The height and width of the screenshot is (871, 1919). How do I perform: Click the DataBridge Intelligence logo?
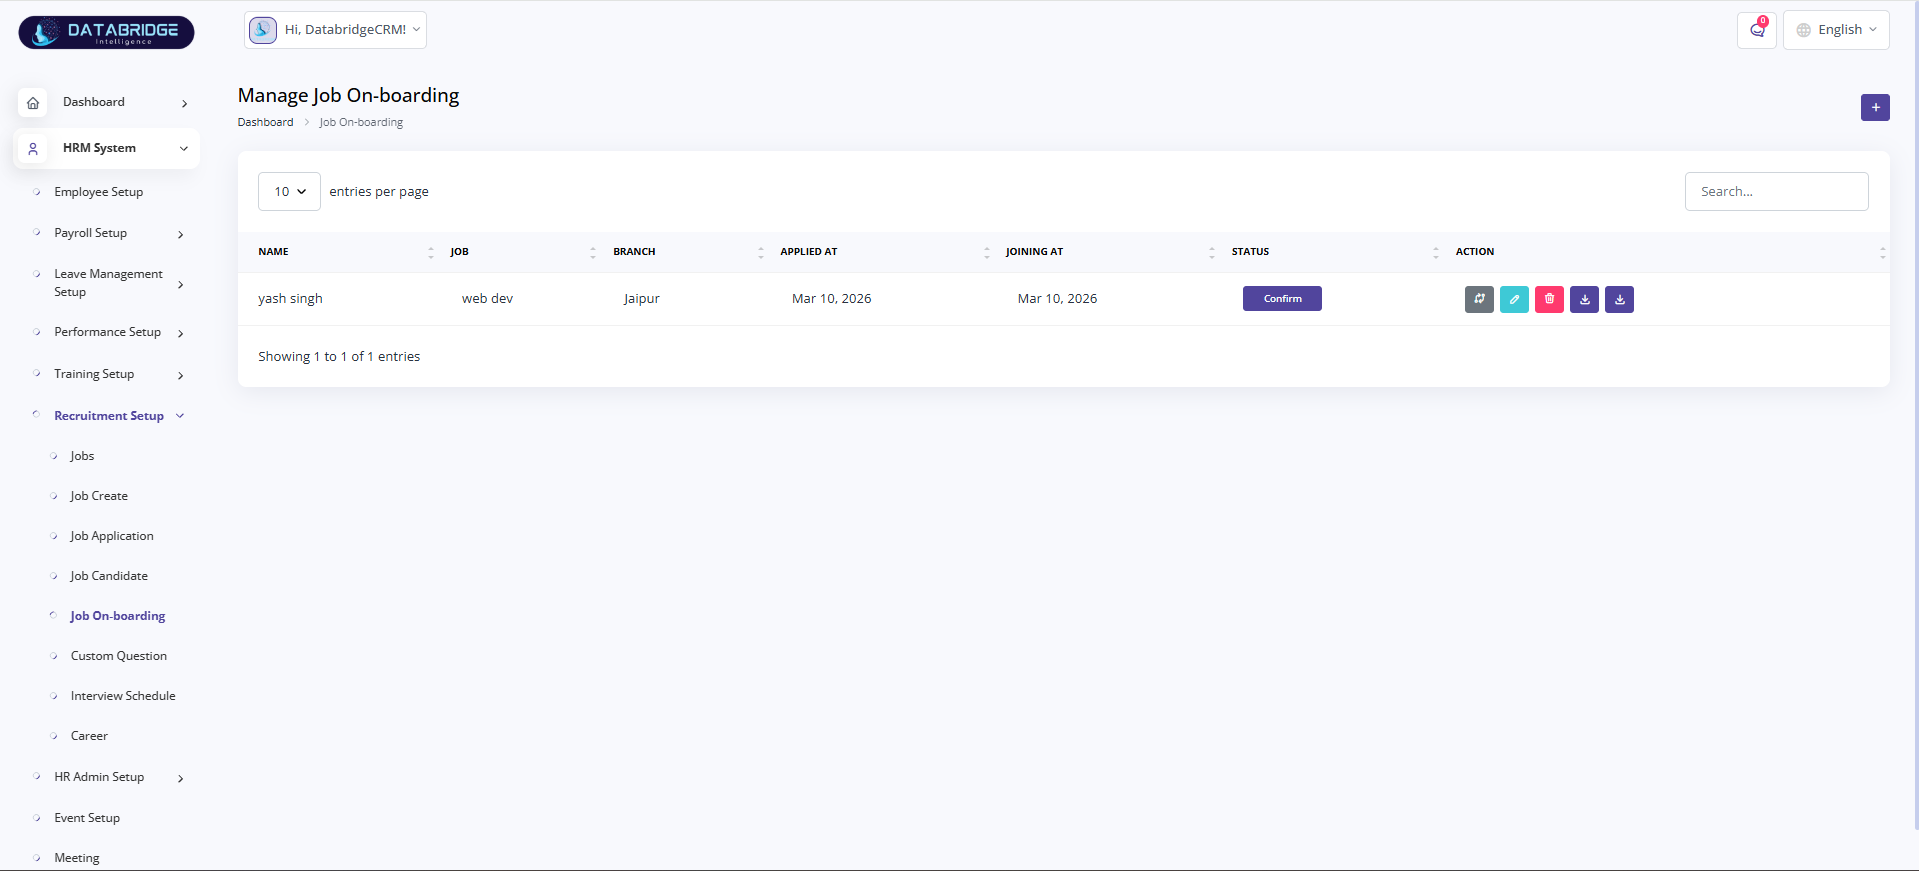click(106, 32)
